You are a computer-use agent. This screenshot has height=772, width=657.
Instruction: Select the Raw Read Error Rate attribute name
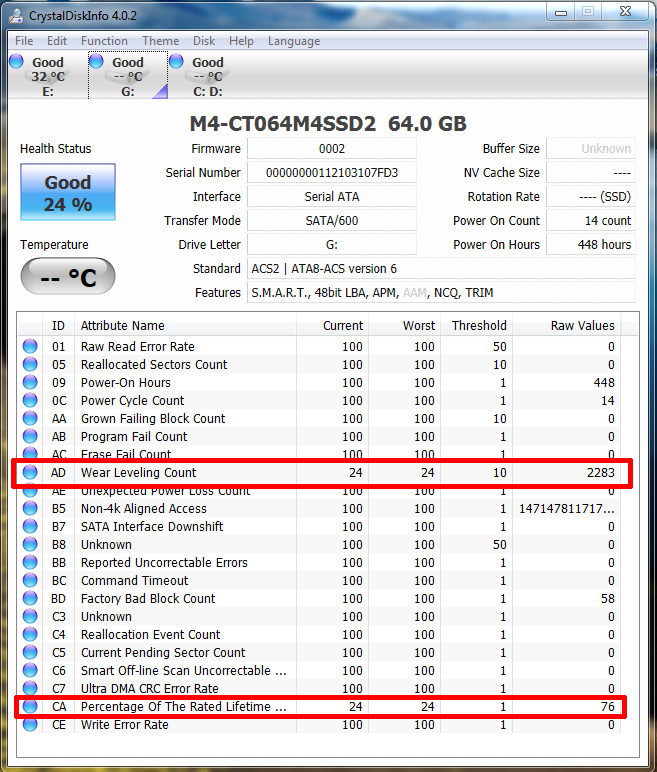(137, 347)
